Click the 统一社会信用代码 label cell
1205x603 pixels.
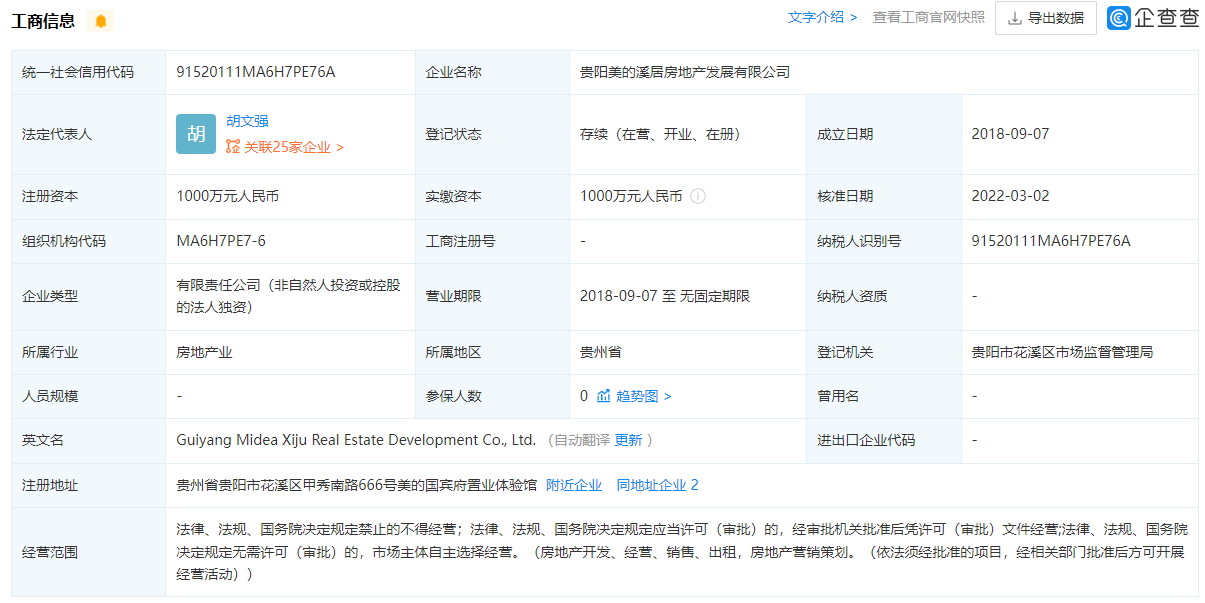click(x=89, y=72)
